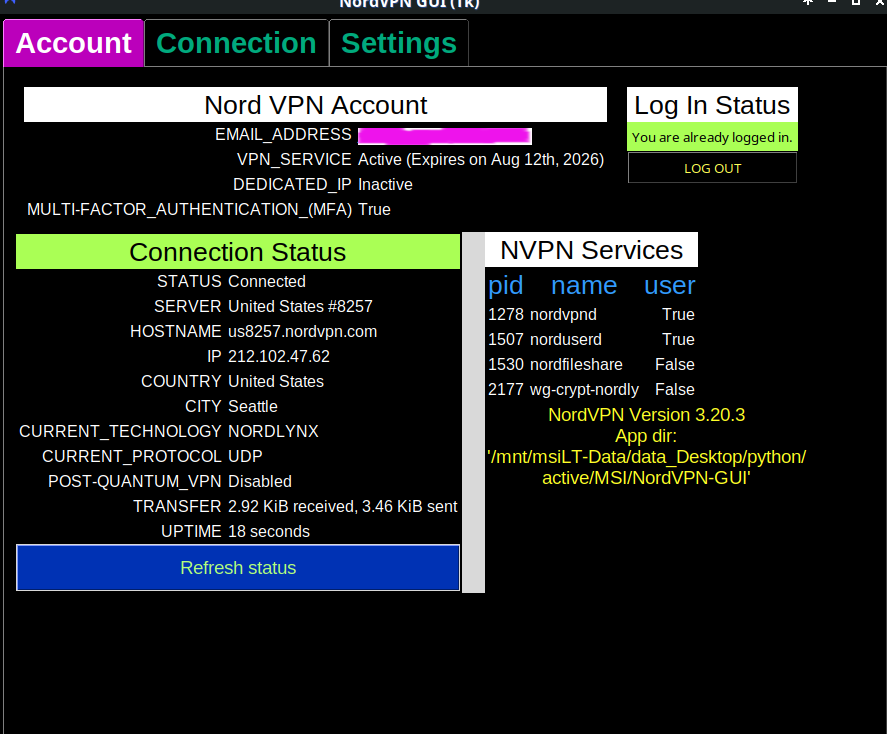Select the redacted email address field
887x734 pixels.
pyautogui.click(x=445, y=136)
